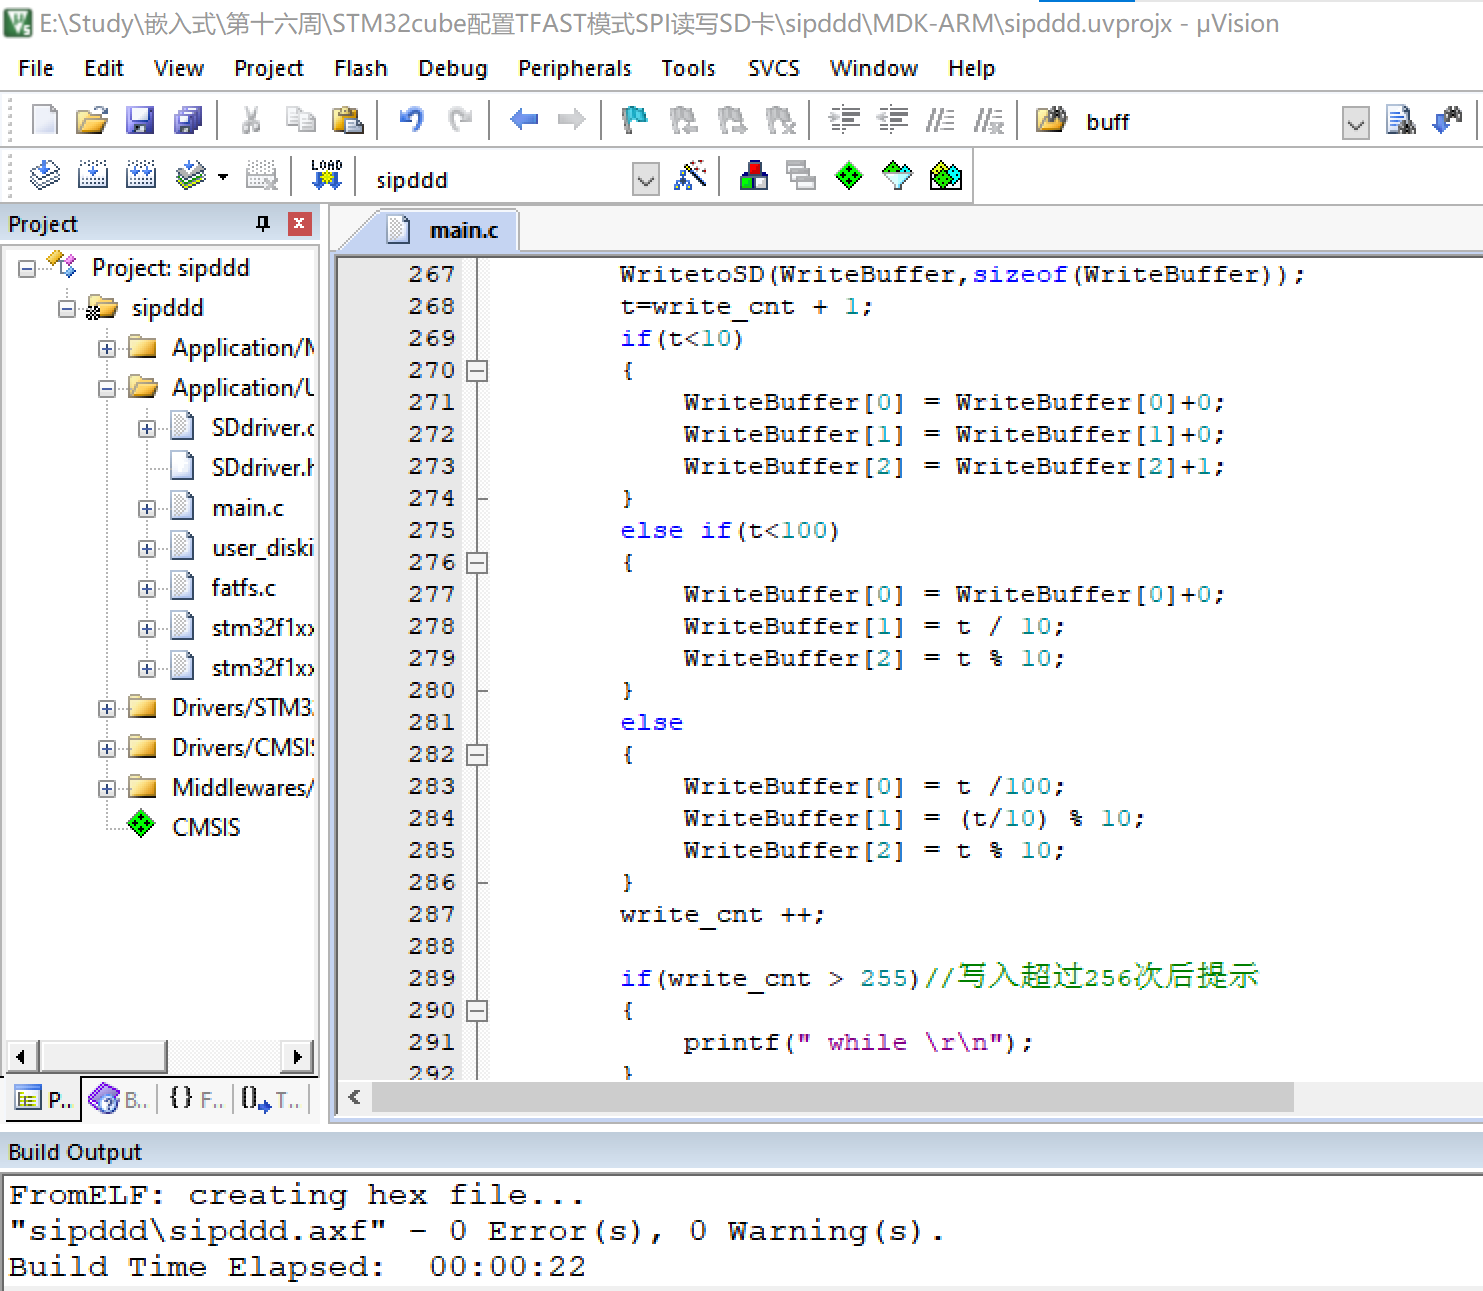This screenshot has width=1483, height=1291.
Task: Open the Project menu
Action: (x=269, y=68)
